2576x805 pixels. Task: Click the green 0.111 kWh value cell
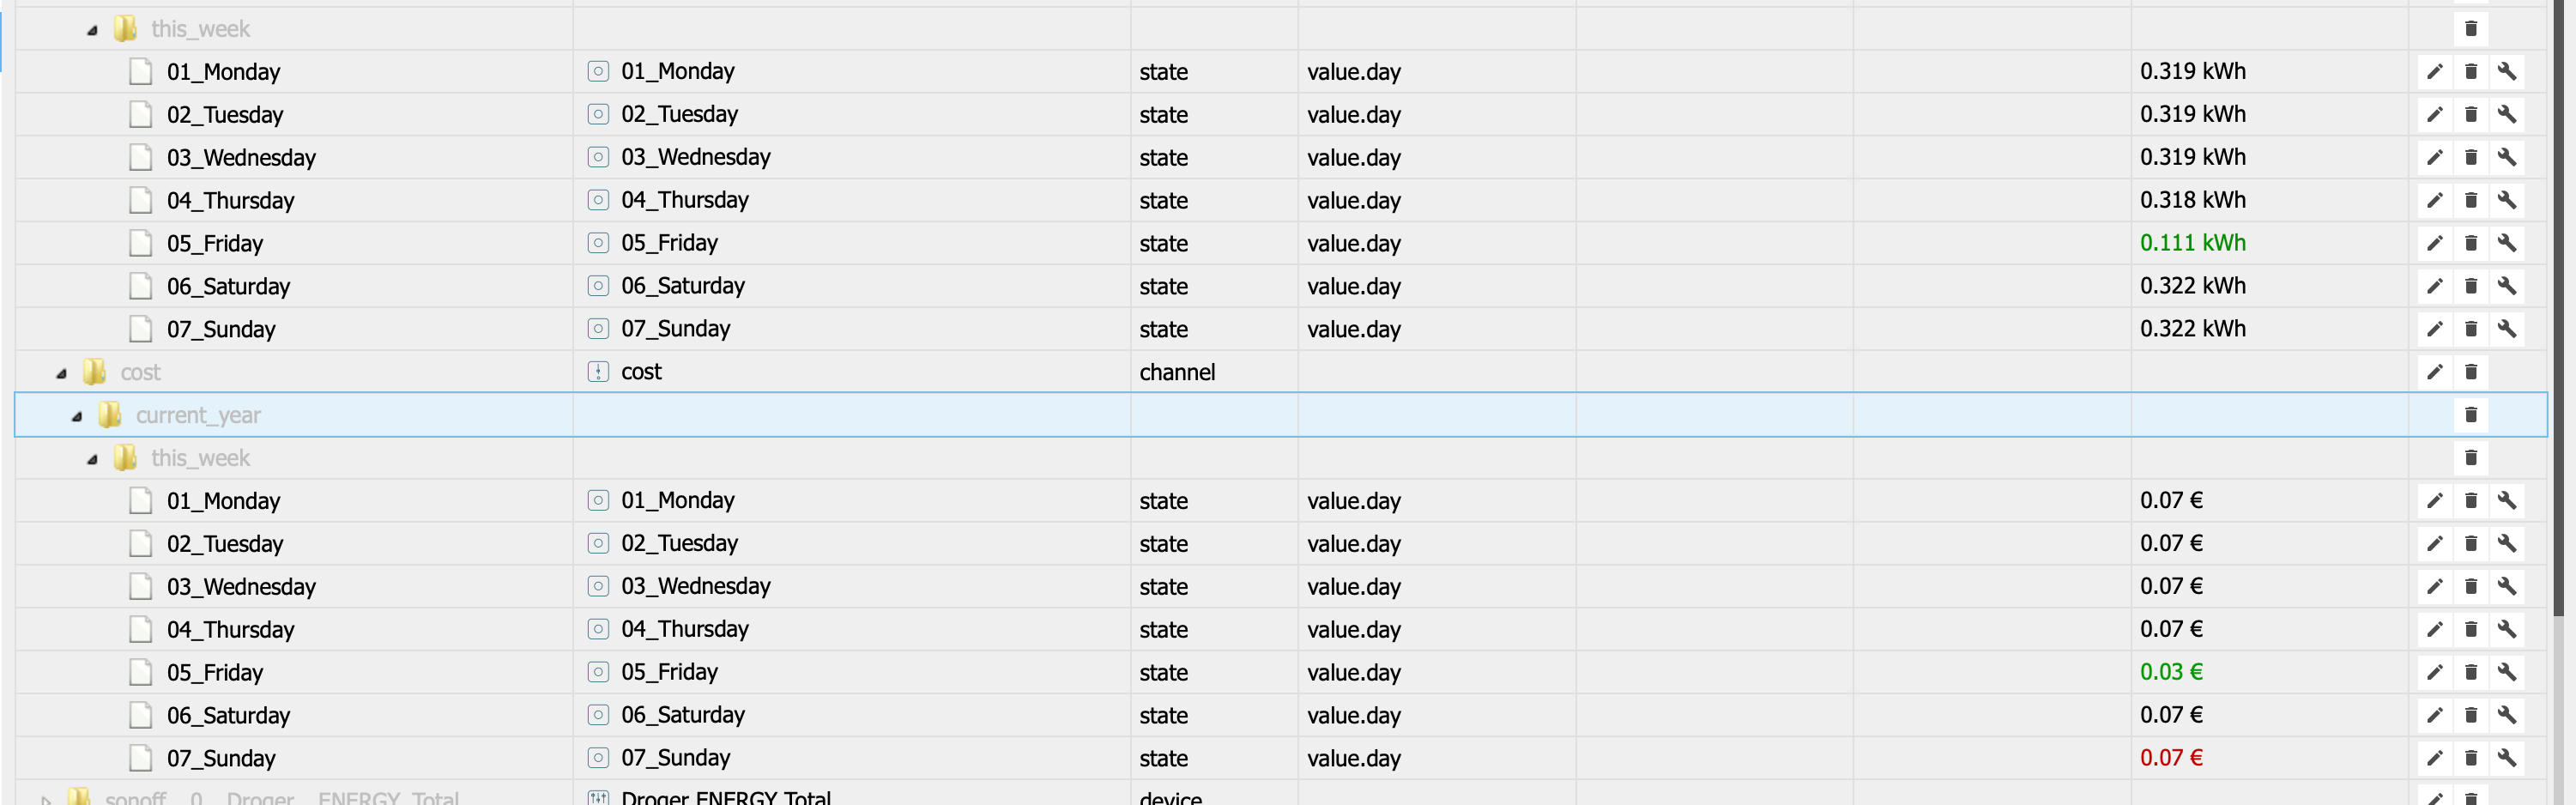tap(2192, 243)
